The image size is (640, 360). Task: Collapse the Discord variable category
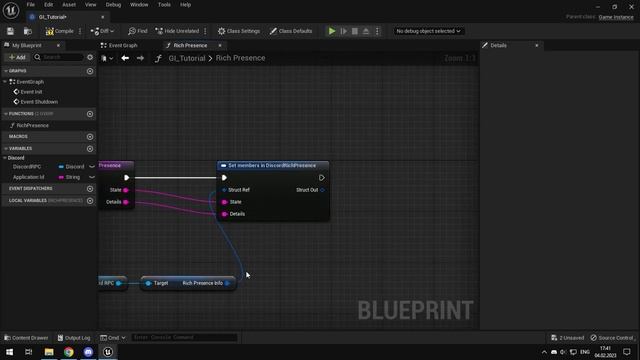(x=5, y=158)
